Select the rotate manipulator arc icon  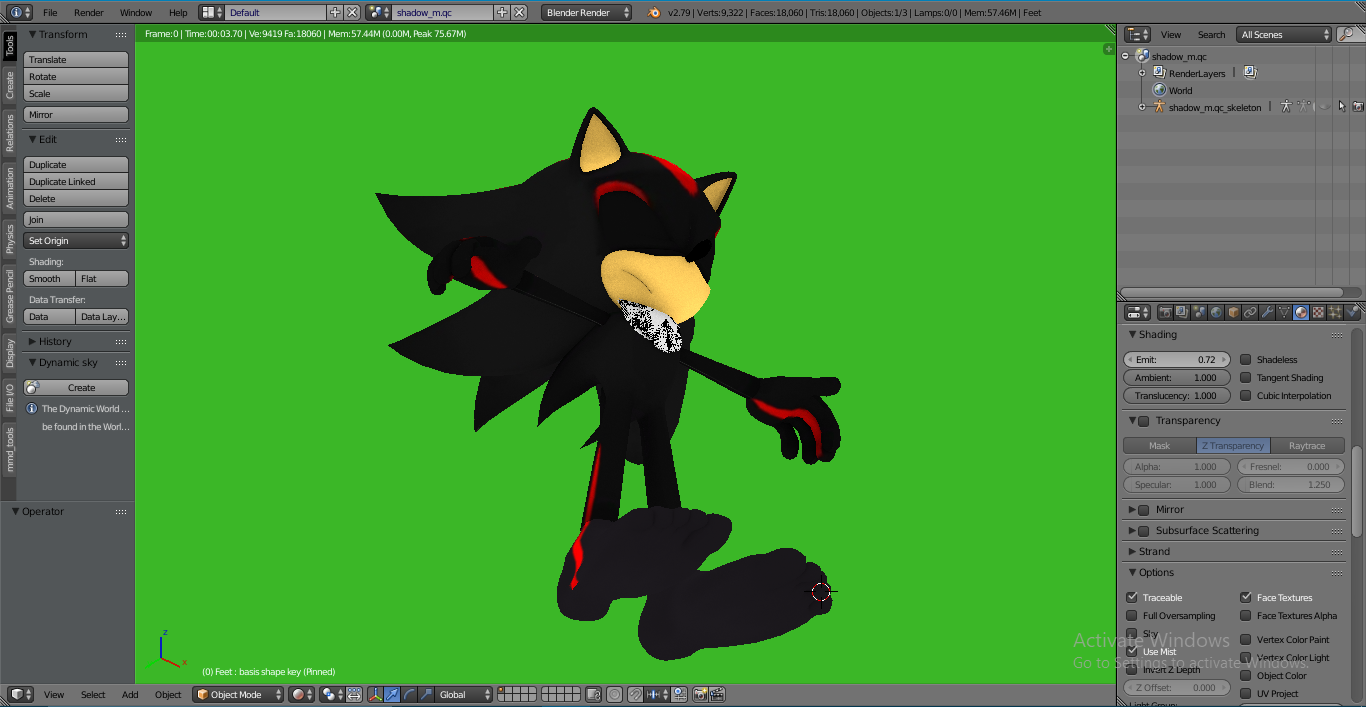409,694
